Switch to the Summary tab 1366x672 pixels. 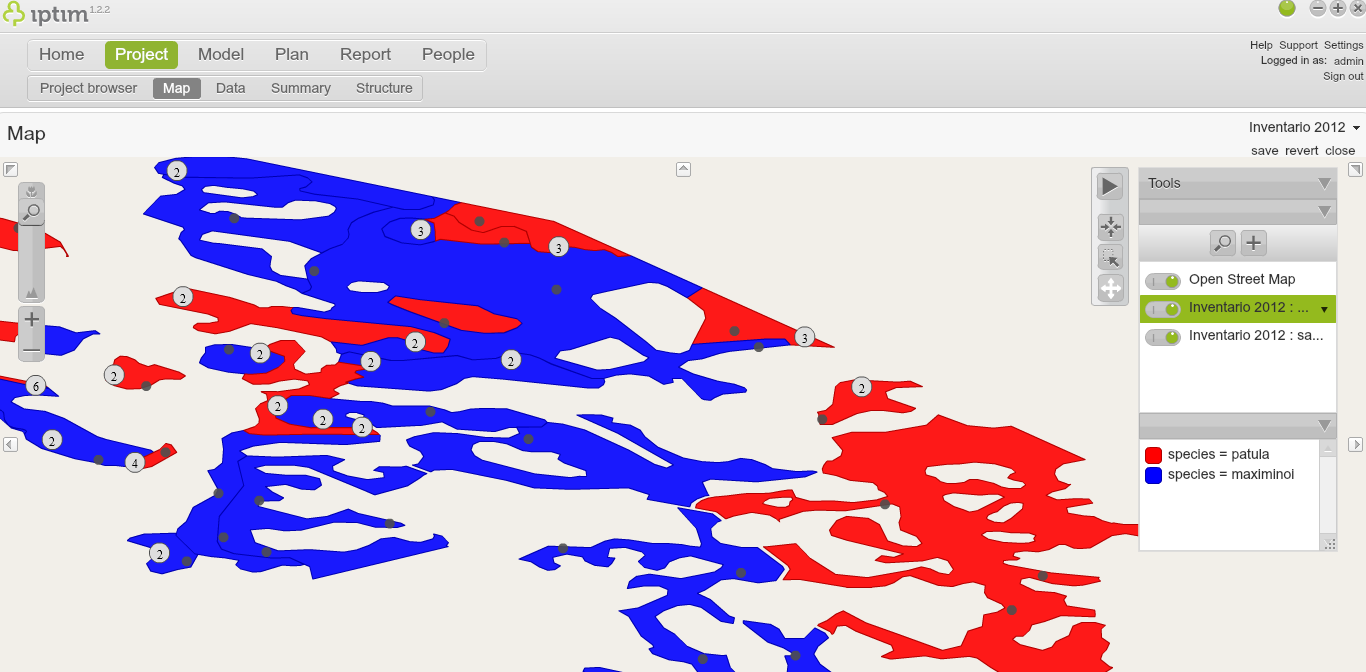[x=300, y=88]
